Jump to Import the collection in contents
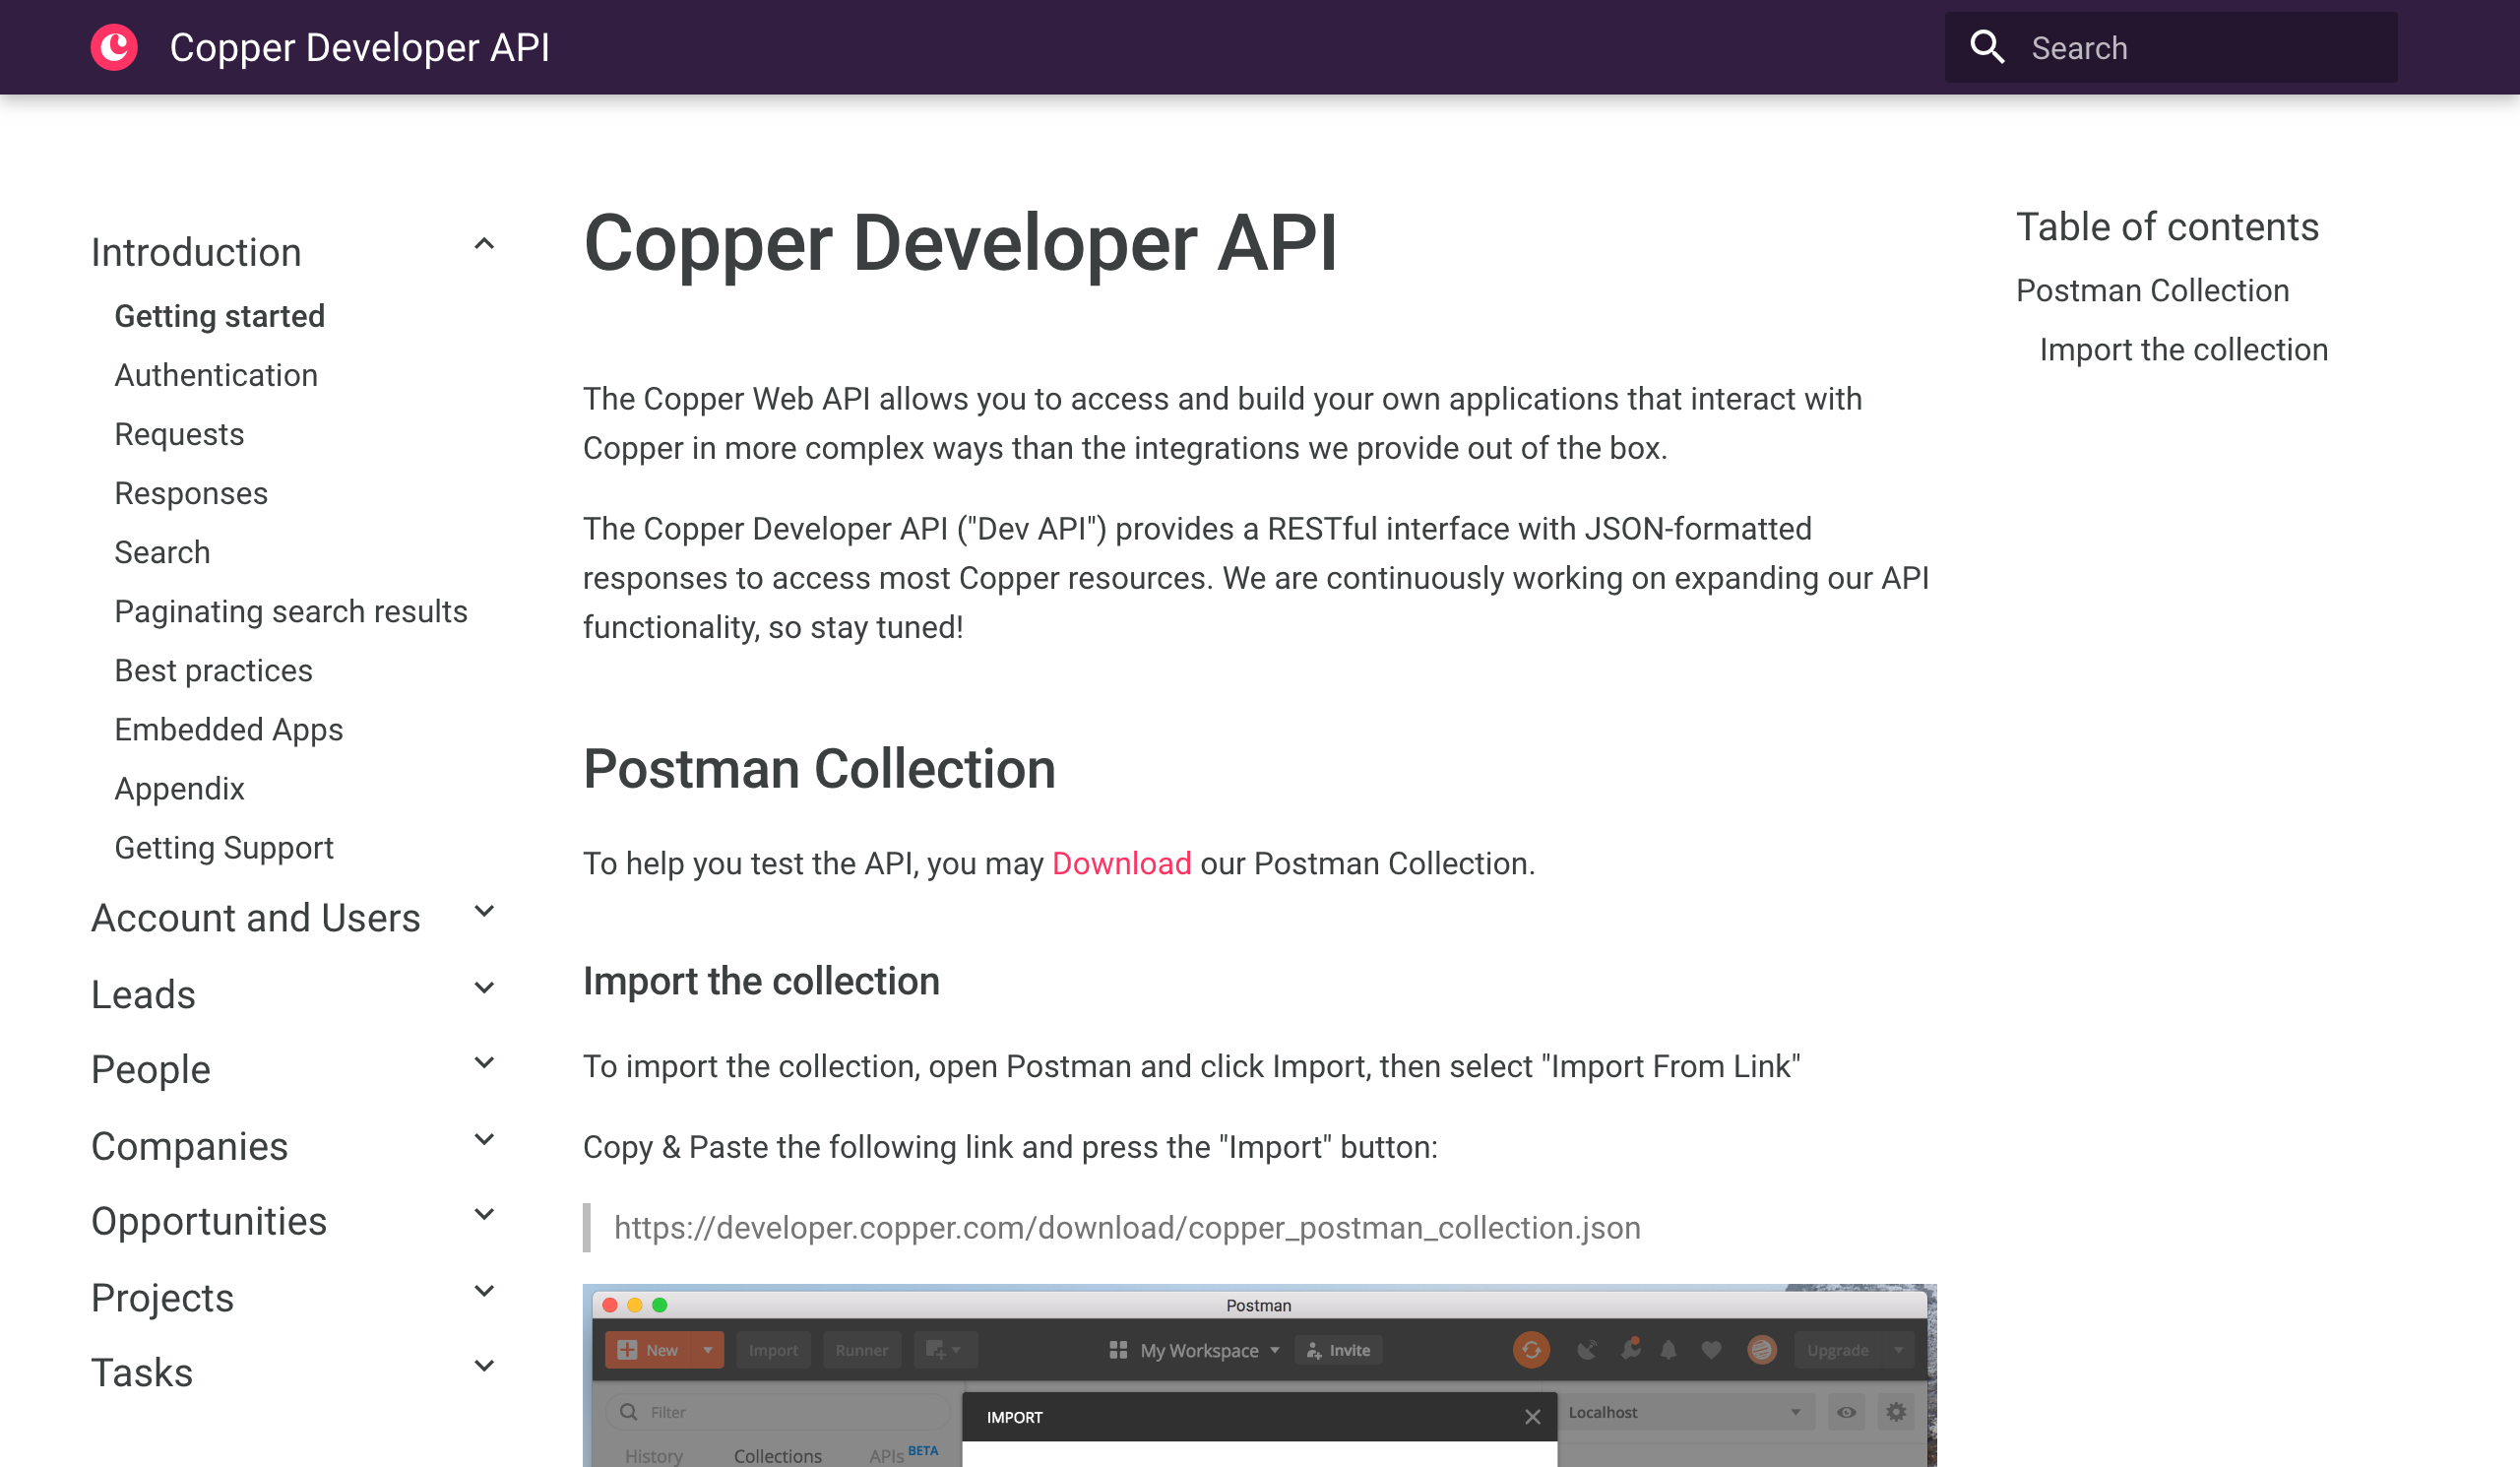The width and height of the screenshot is (2520, 1467). 2183,349
